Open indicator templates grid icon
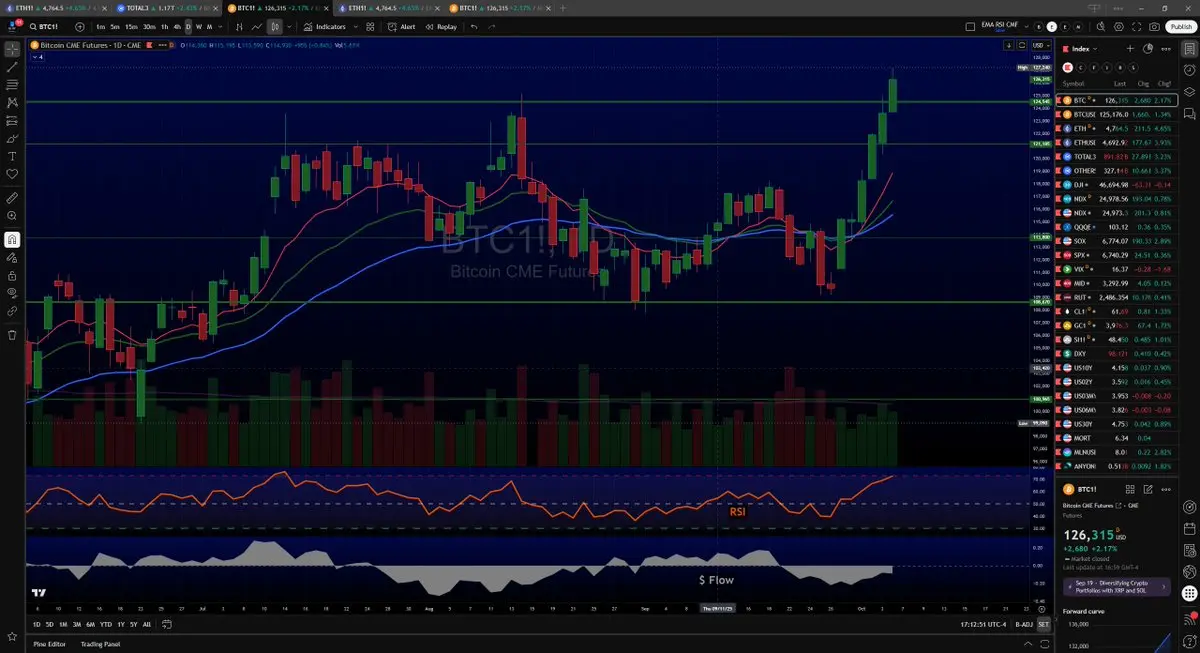Viewport: 1200px width, 653px height. coord(370,27)
